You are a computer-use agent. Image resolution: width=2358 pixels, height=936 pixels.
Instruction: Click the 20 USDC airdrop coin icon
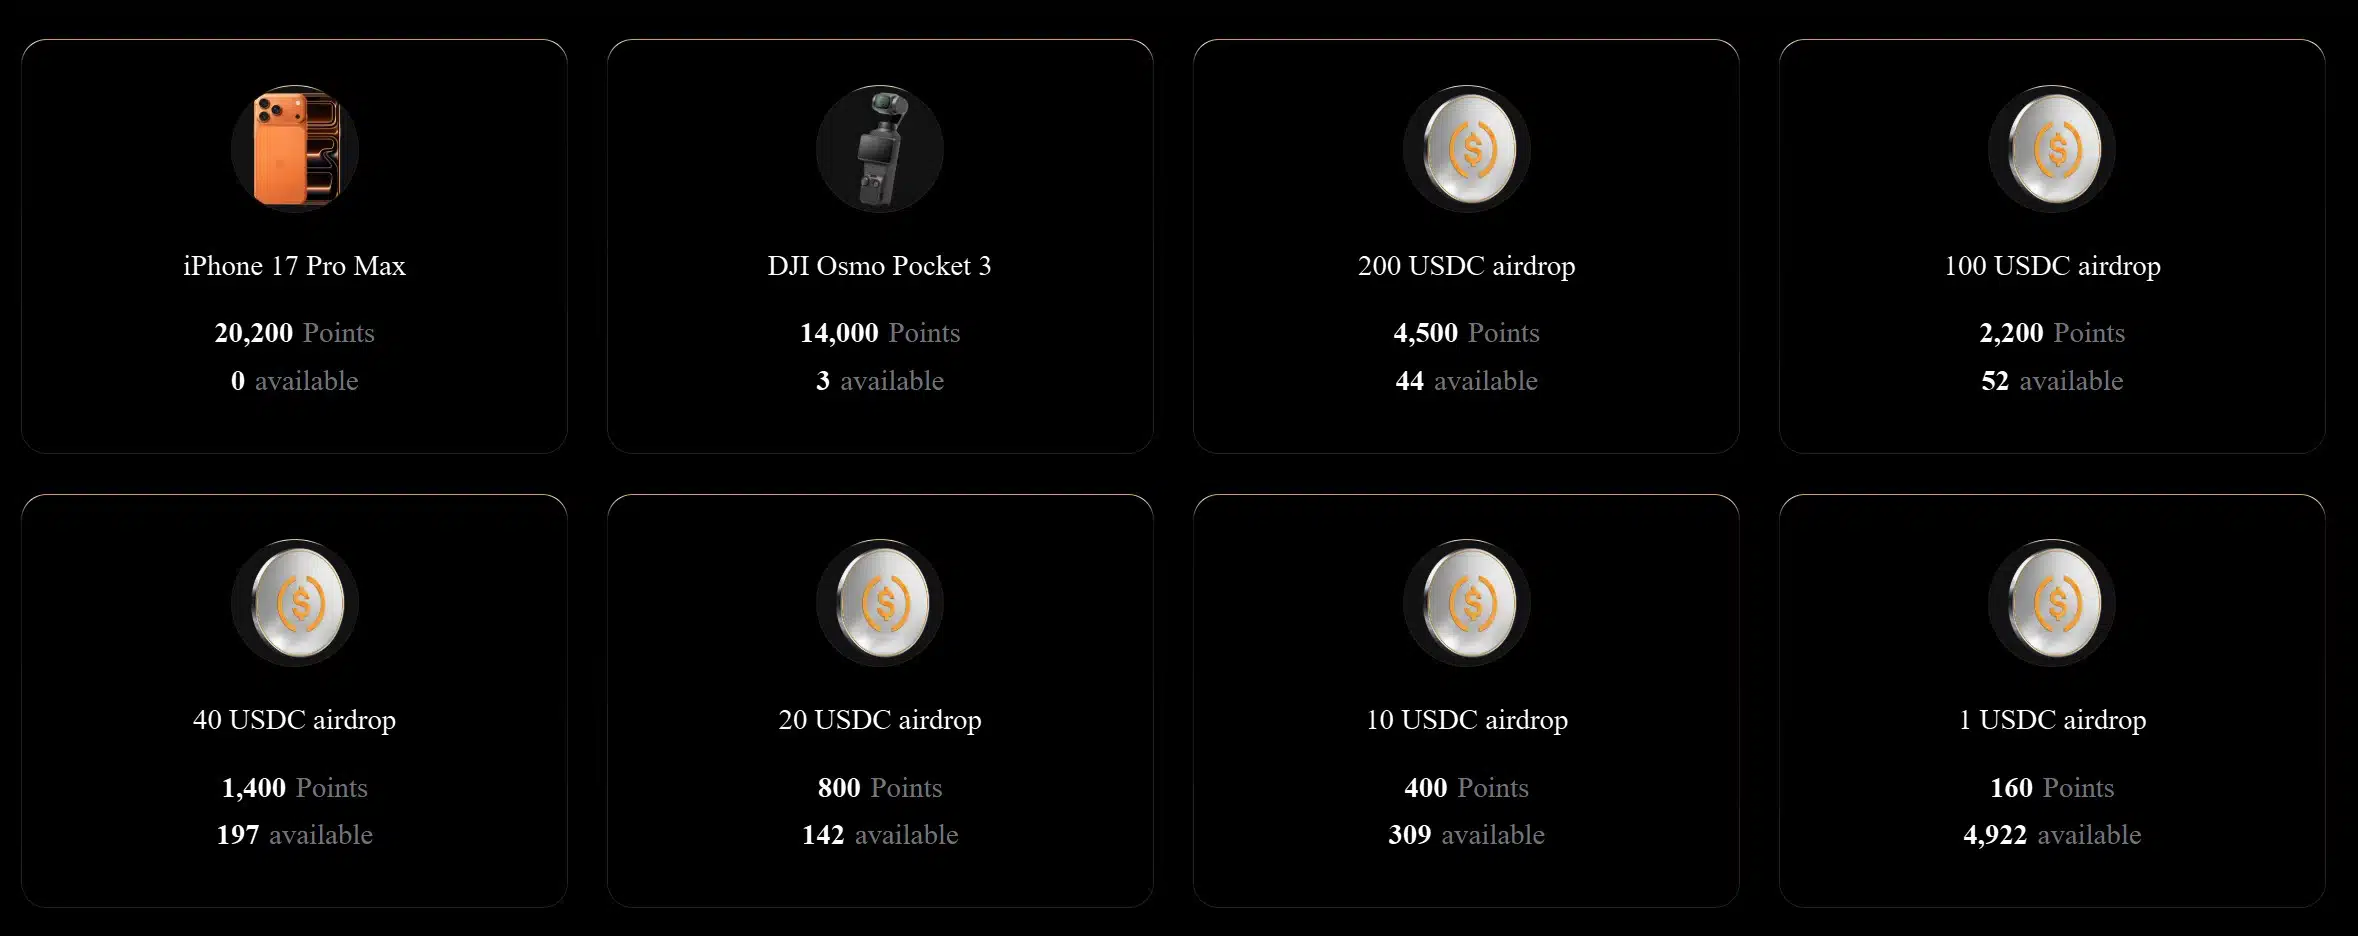coord(880,601)
